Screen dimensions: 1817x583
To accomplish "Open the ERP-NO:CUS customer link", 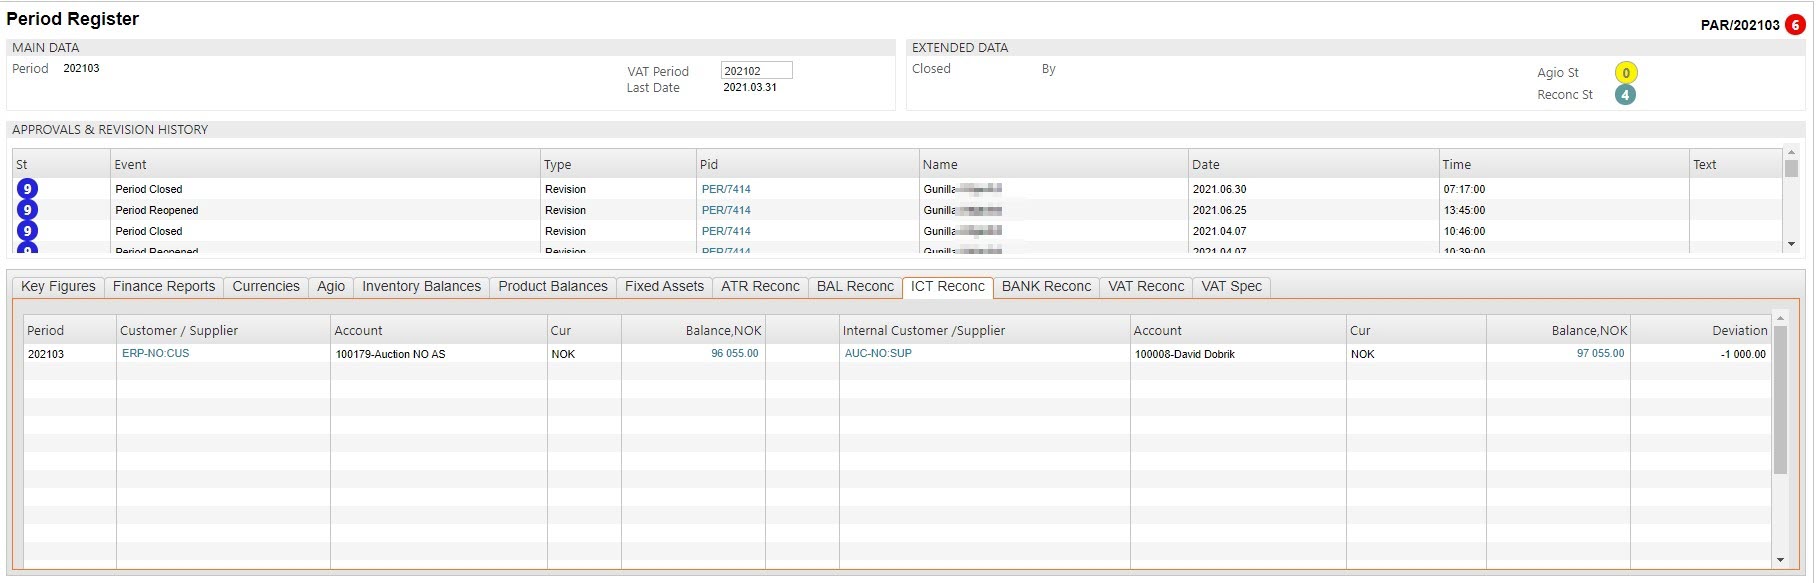I will point(155,354).
